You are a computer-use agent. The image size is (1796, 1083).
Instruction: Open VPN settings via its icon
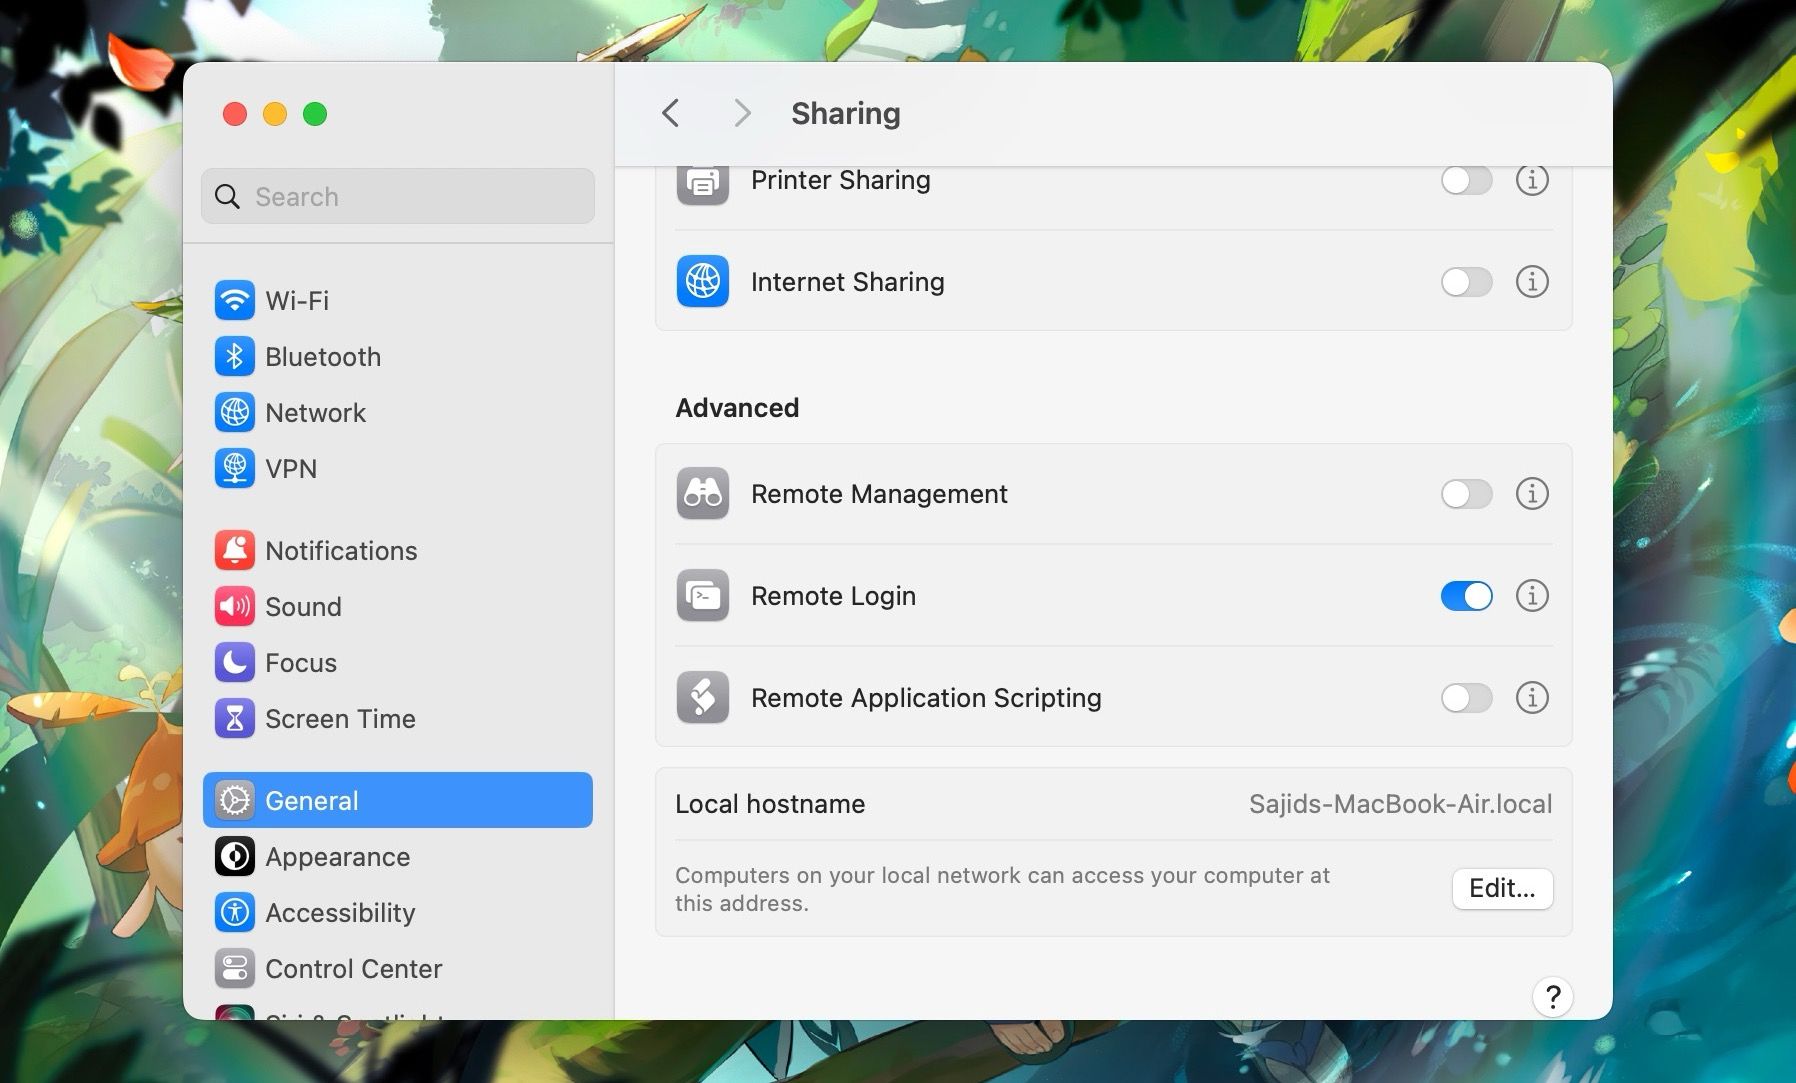point(234,468)
